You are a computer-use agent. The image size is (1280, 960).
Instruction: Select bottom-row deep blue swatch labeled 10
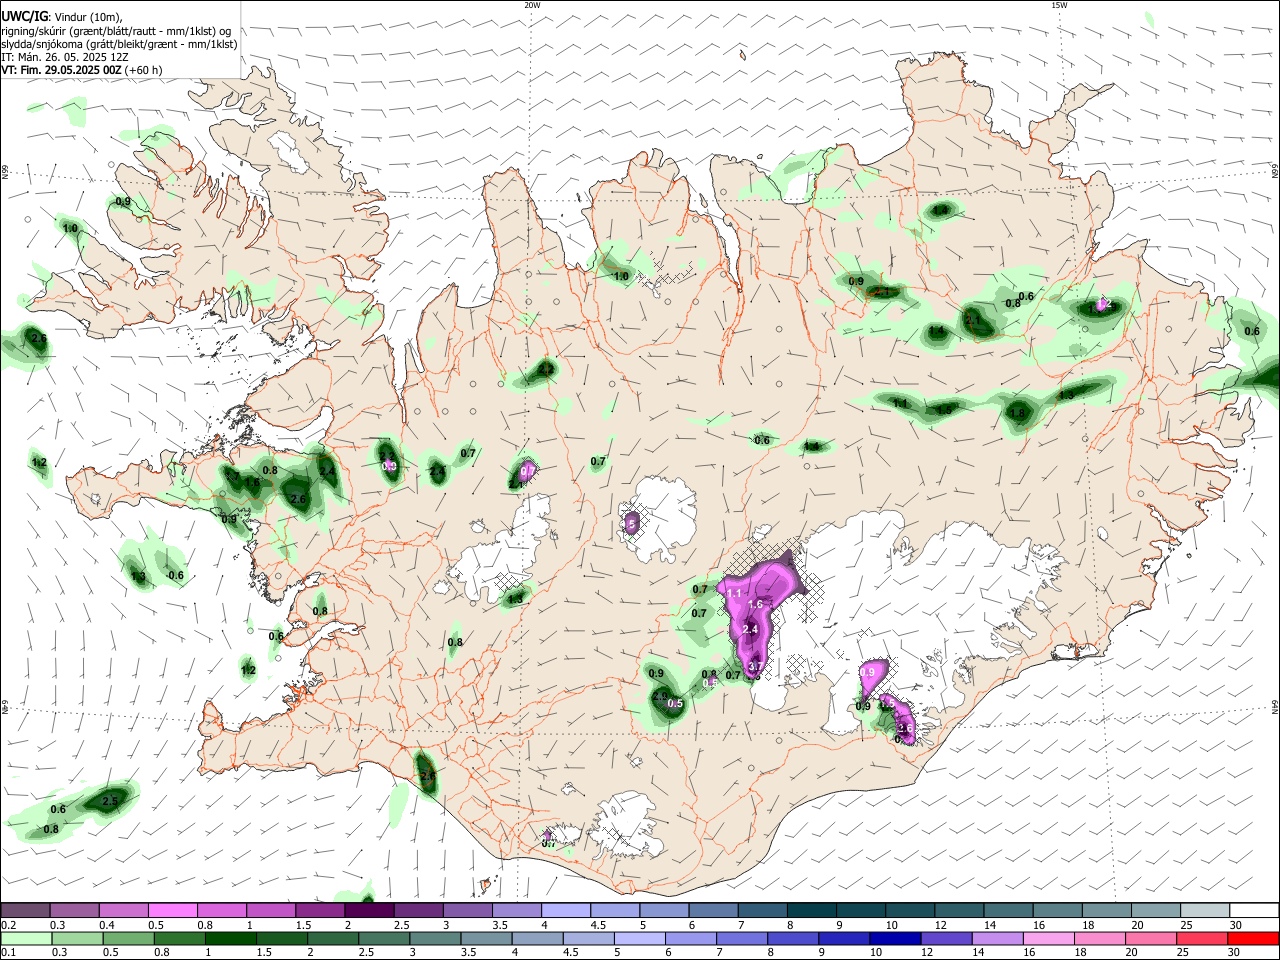pos(896,939)
